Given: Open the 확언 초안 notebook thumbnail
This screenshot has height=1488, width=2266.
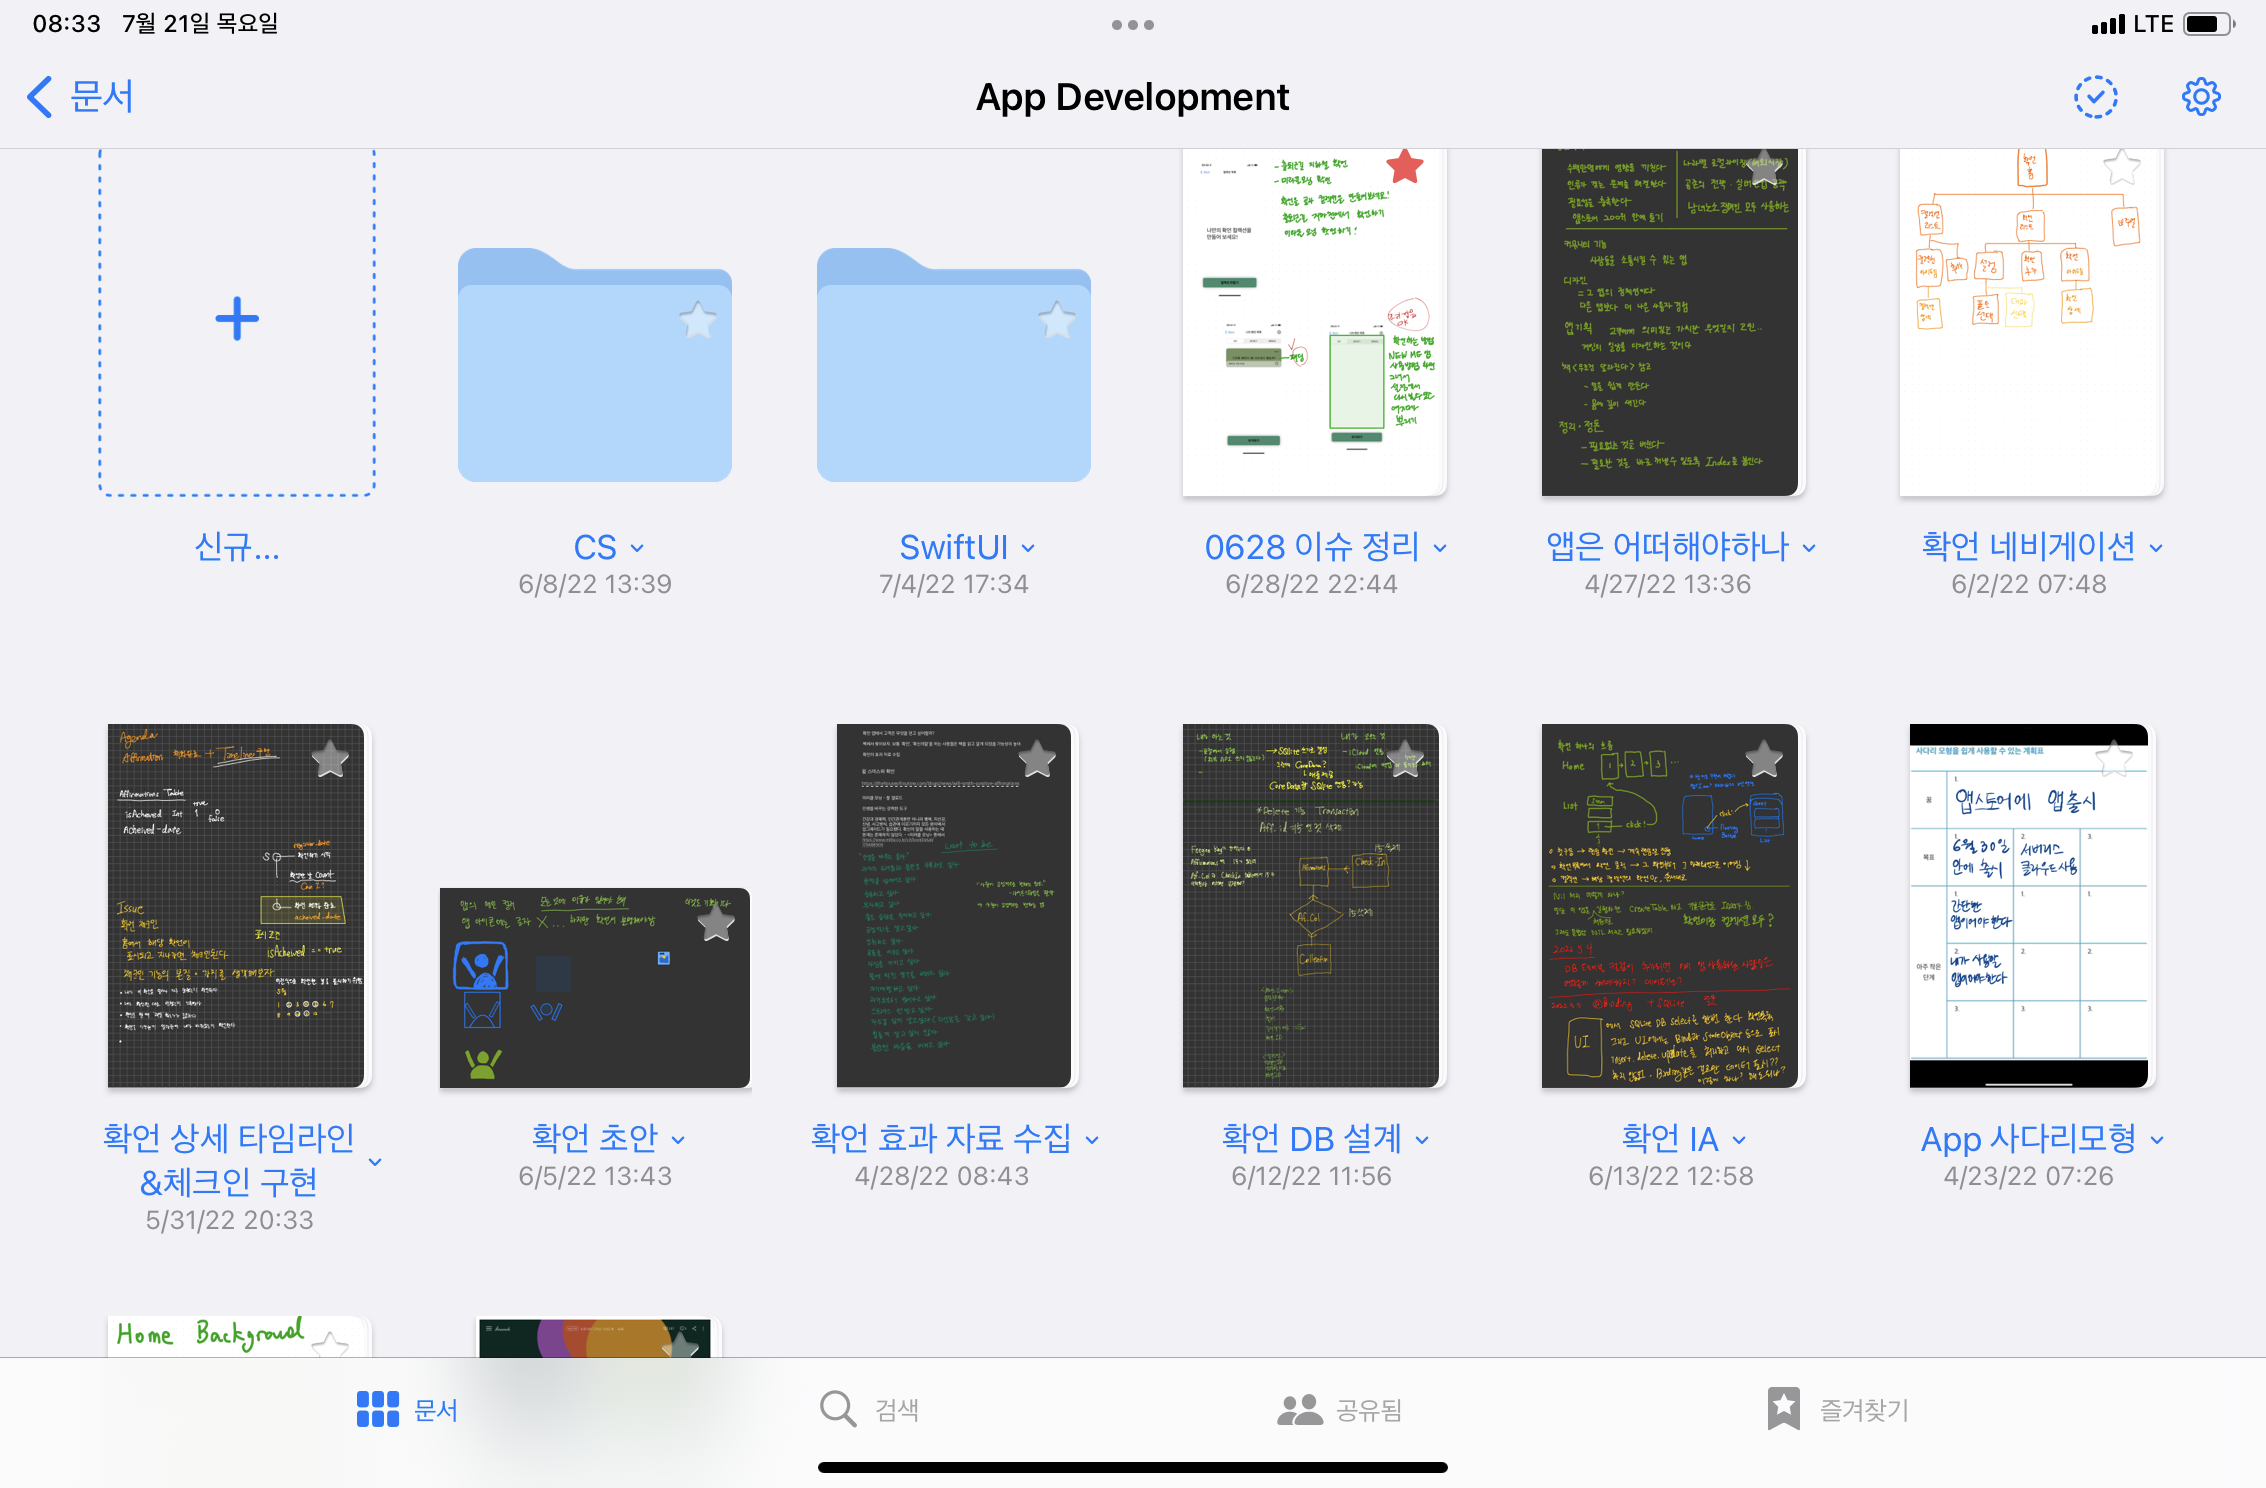Looking at the screenshot, I should pyautogui.click(x=594, y=987).
